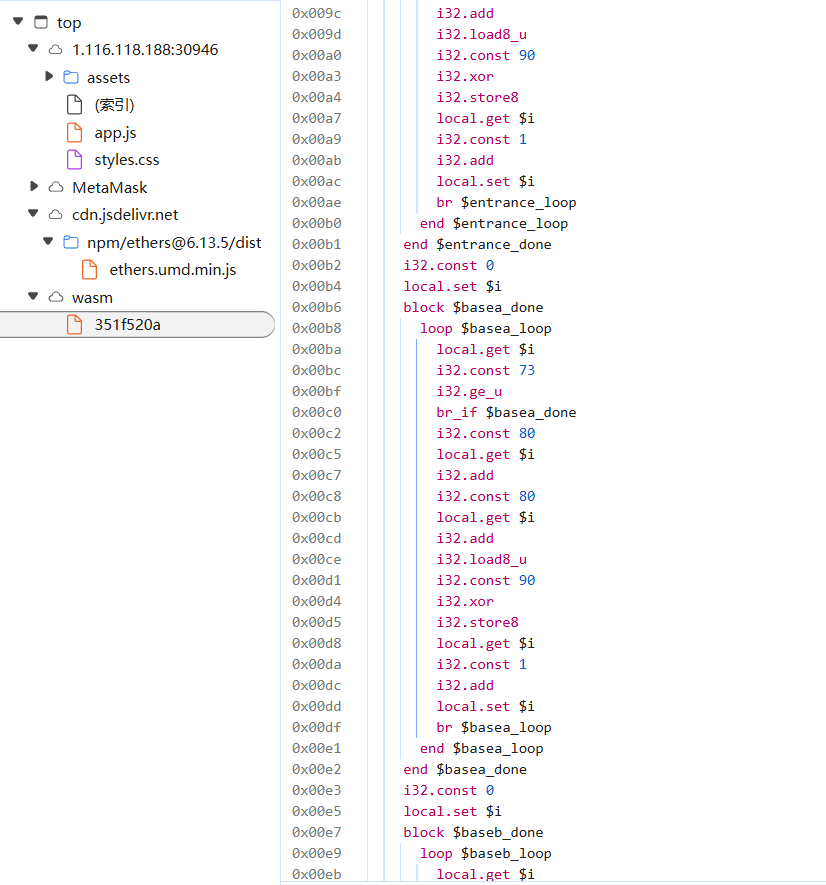The image size is (826, 885).
Task: Click the MetaMask cloud icon
Action: pyautogui.click(x=55, y=187)
